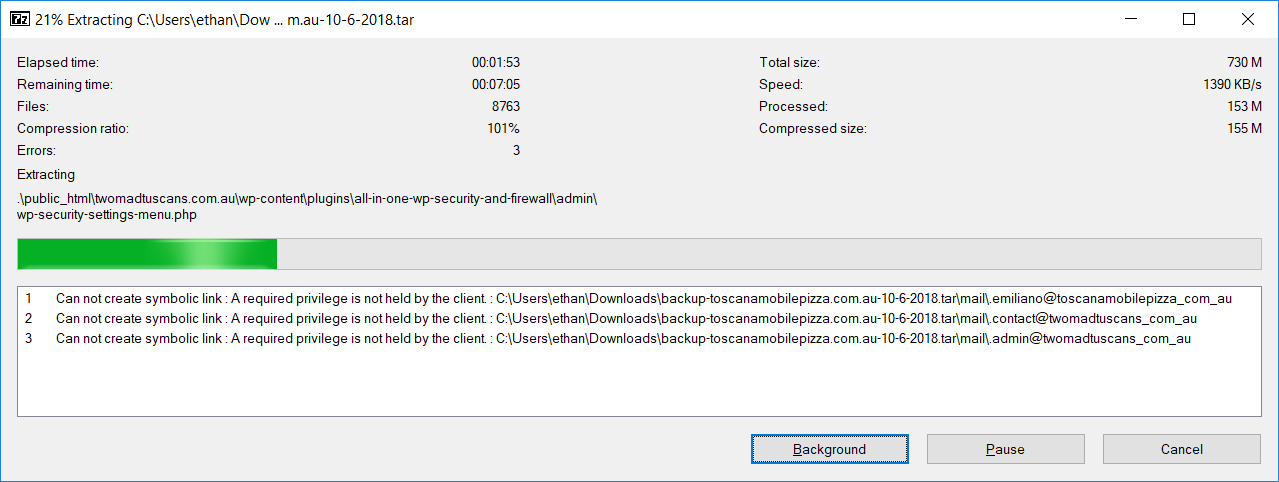Click the Total size value 730 M

(x=1245, y=62)
